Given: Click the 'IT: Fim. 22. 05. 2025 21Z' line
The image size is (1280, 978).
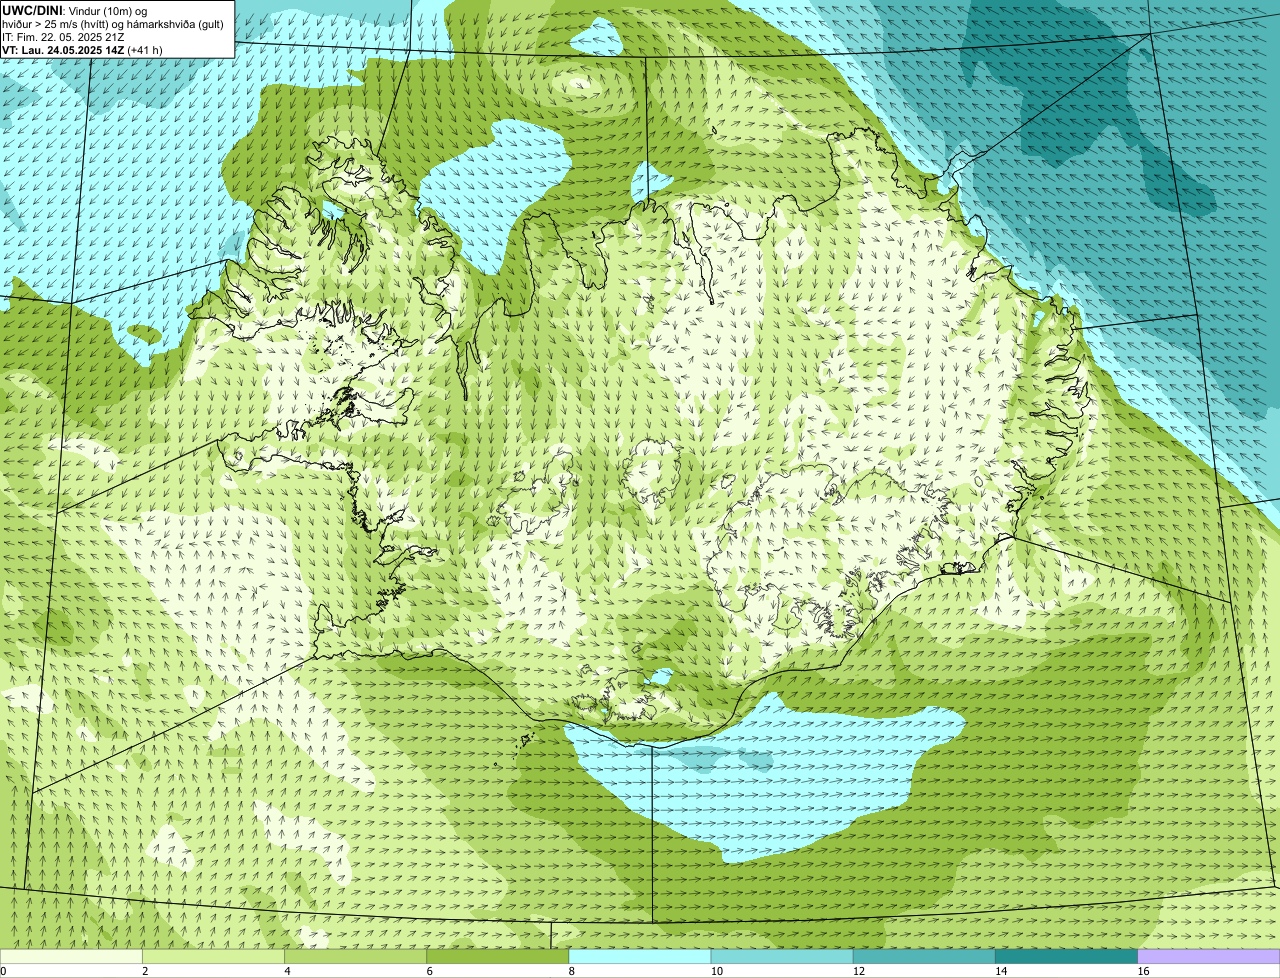Looking at the screenshot, I should point(63,36).
